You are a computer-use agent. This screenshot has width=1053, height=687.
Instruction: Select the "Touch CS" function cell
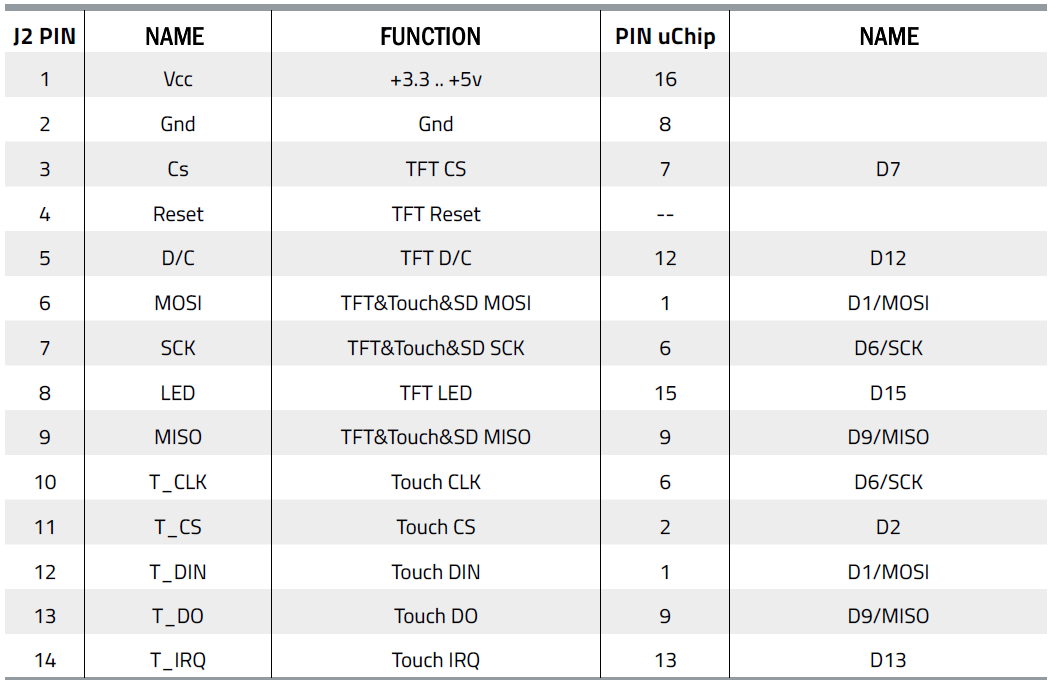coord(435,527)
